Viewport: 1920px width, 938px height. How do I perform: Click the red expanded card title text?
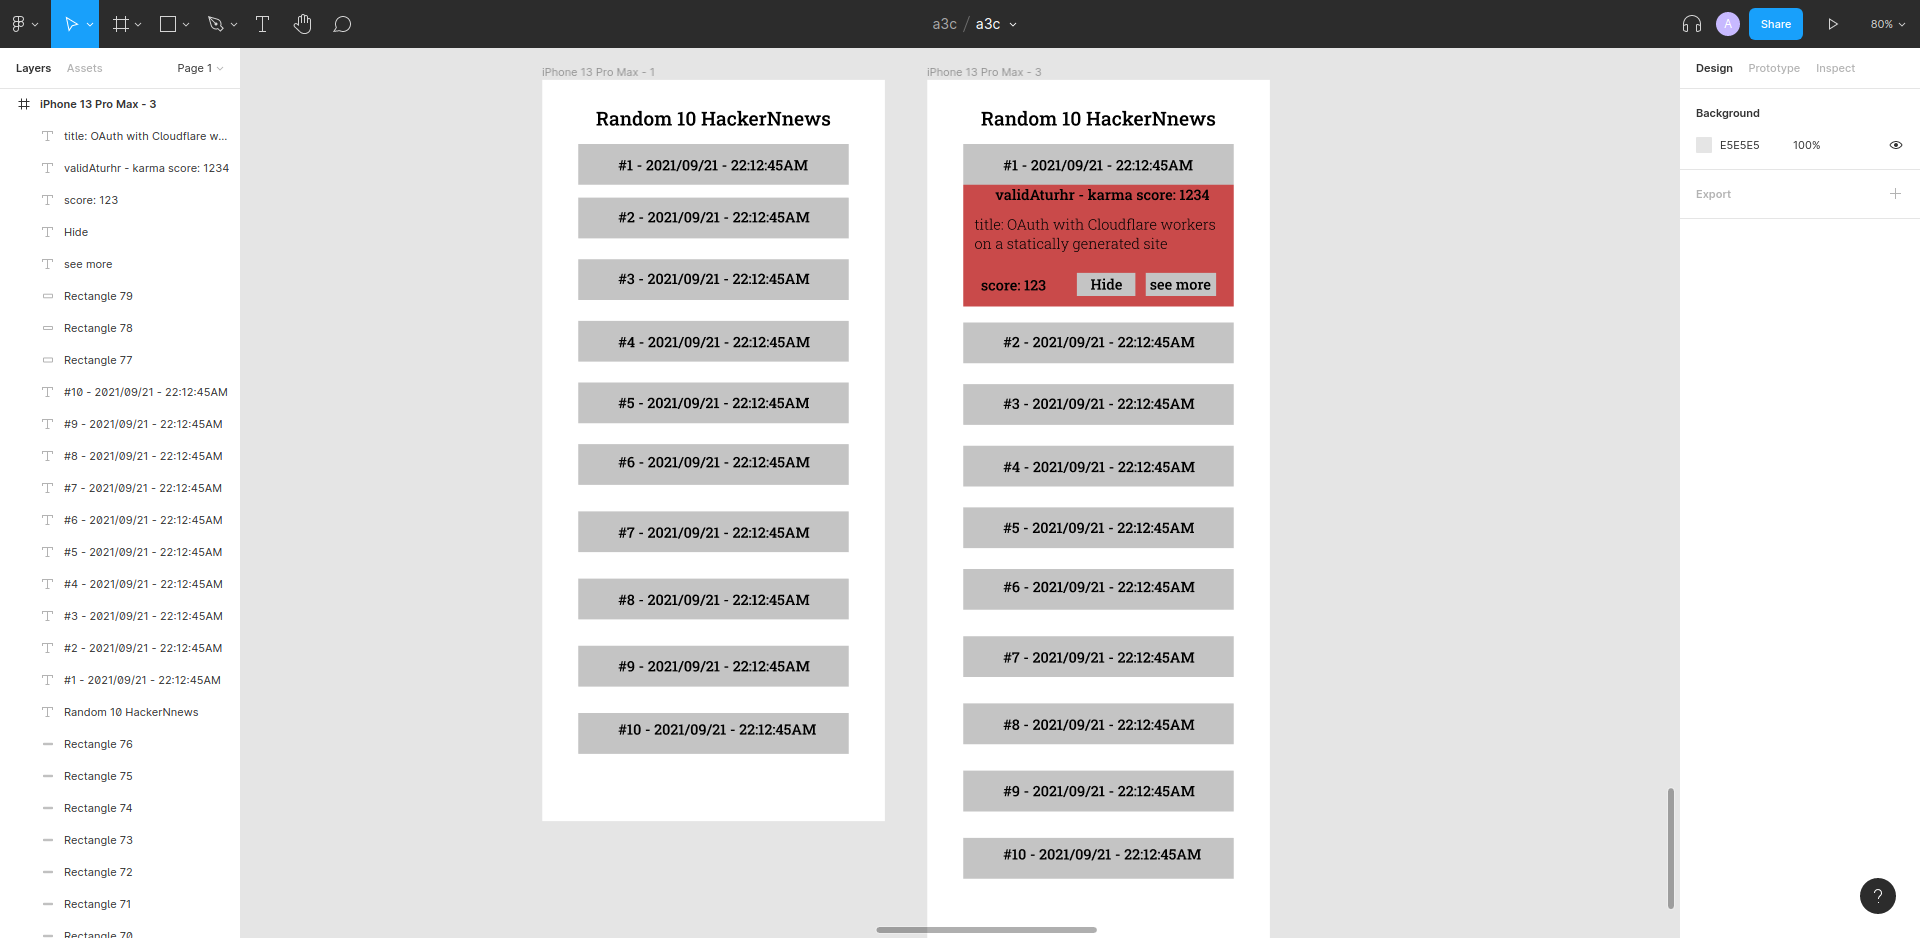(1095, 234)
